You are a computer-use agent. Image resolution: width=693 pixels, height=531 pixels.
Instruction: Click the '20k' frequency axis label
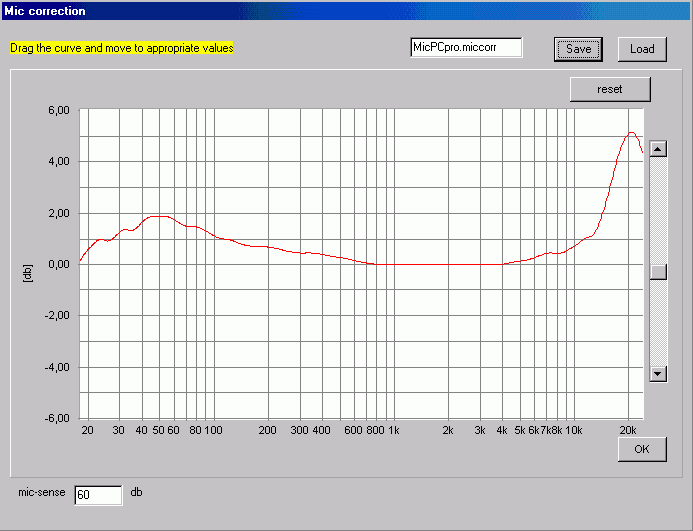[628, 430]
